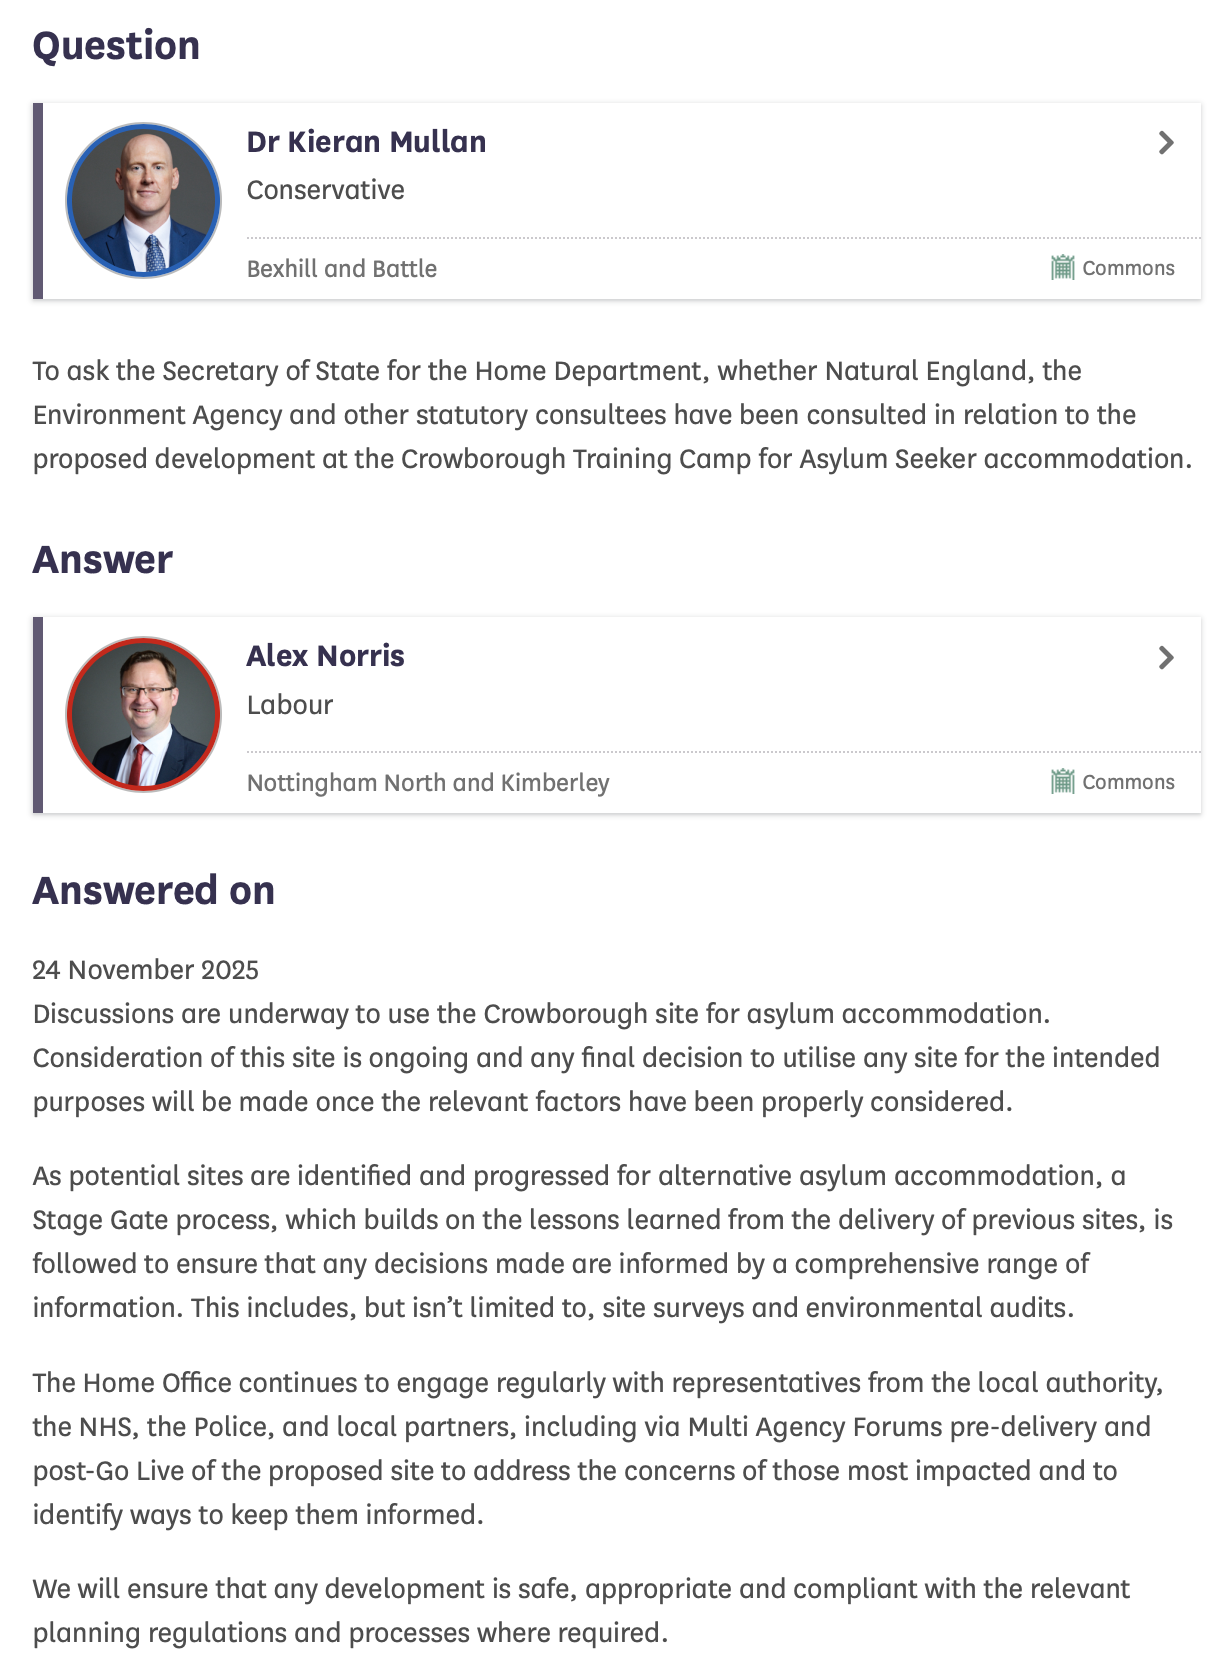Click the Answered on heading
The width and height of the screenshot is (1230, 1662).
coord(153,891)
